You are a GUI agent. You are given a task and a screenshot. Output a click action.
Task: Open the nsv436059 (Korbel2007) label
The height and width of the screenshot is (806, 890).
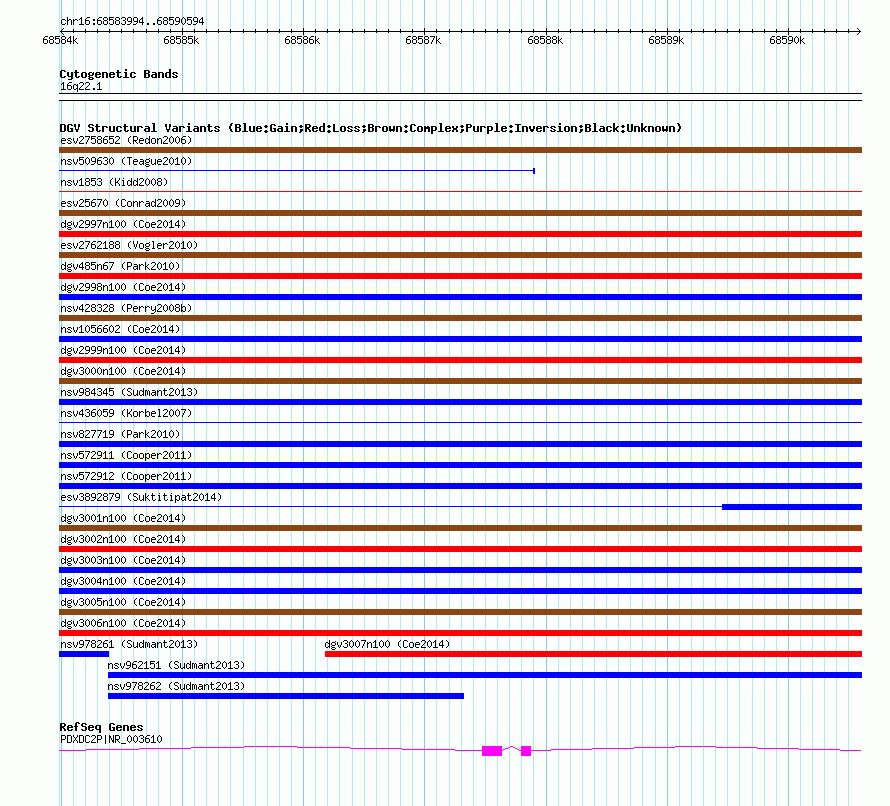click(126, 413)
